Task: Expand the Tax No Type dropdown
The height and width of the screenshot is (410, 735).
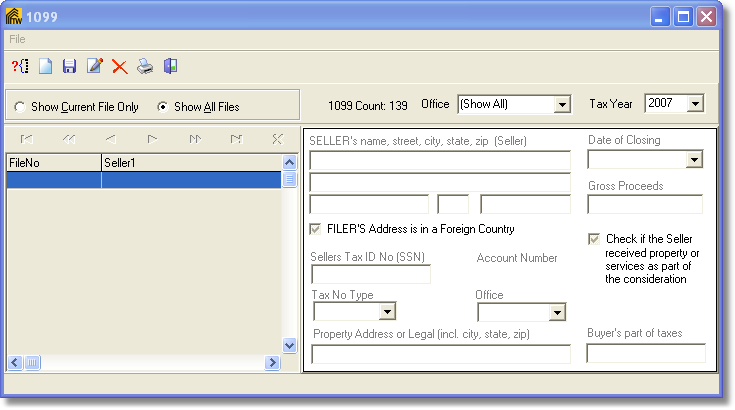Action: pos(388,312)
